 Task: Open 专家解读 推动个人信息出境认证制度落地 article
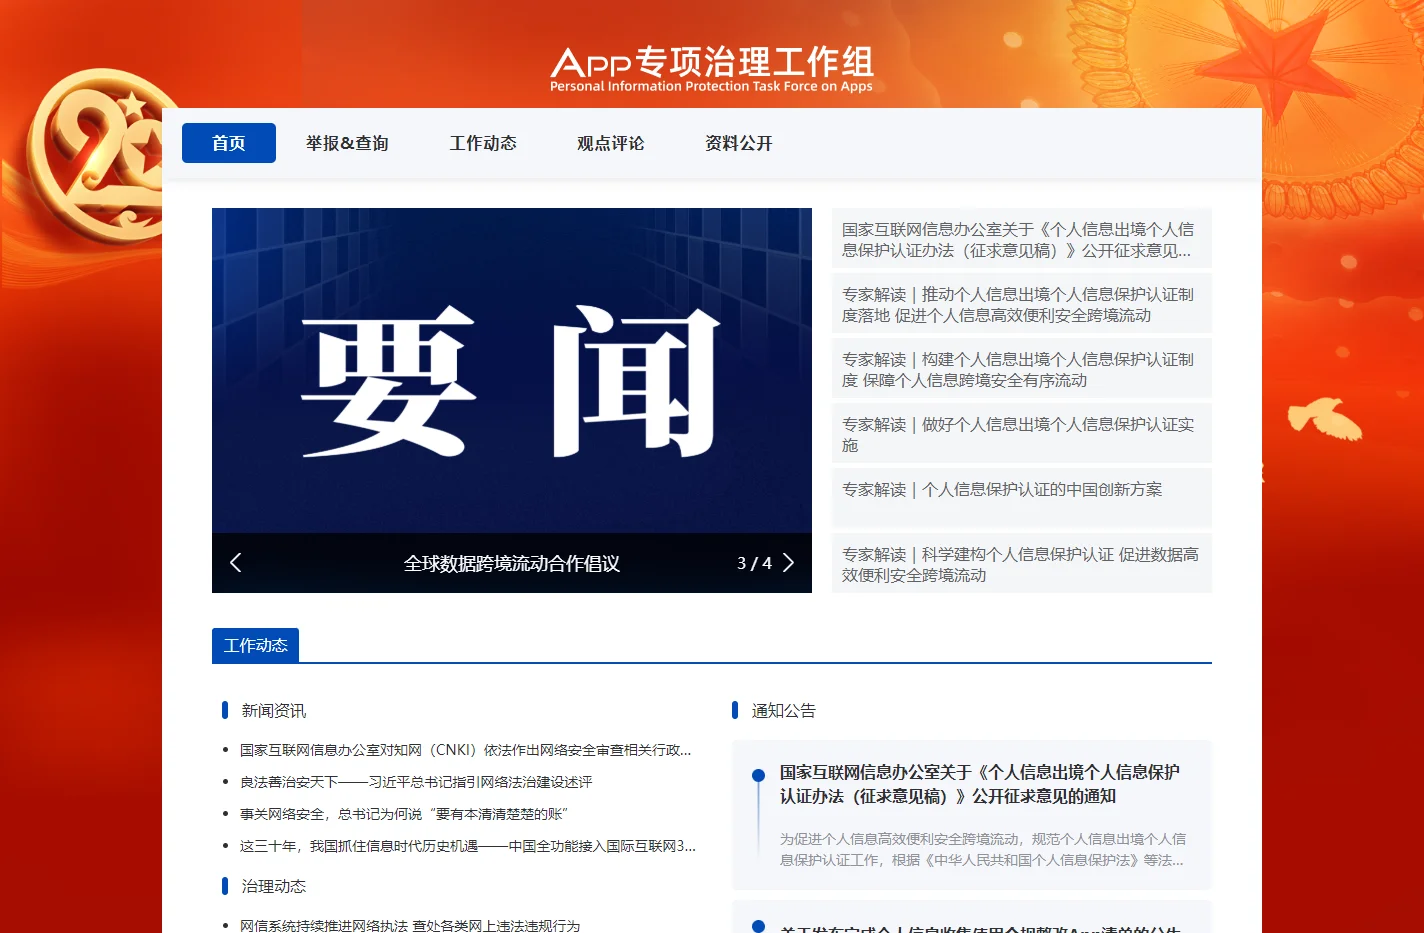(1022, 305)
